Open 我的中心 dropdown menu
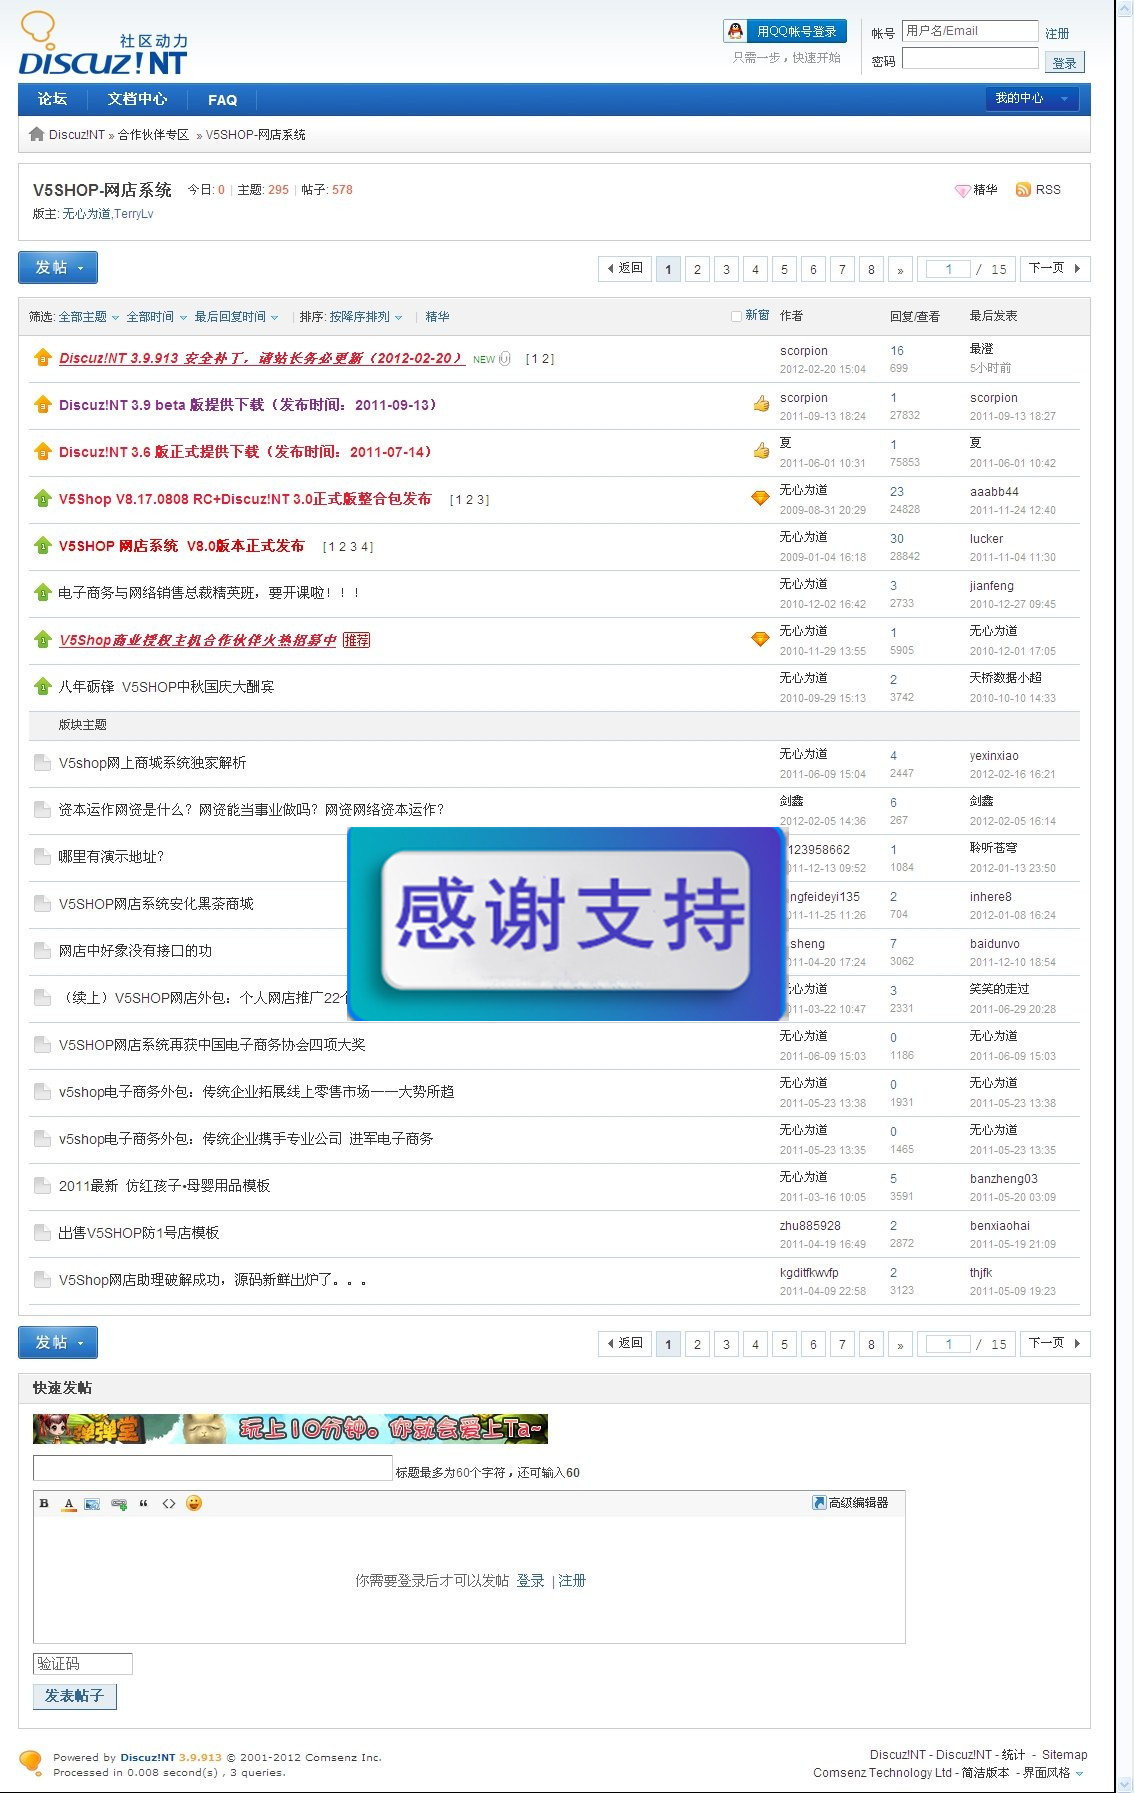1135x1793 pixels. click(1032, 98)
